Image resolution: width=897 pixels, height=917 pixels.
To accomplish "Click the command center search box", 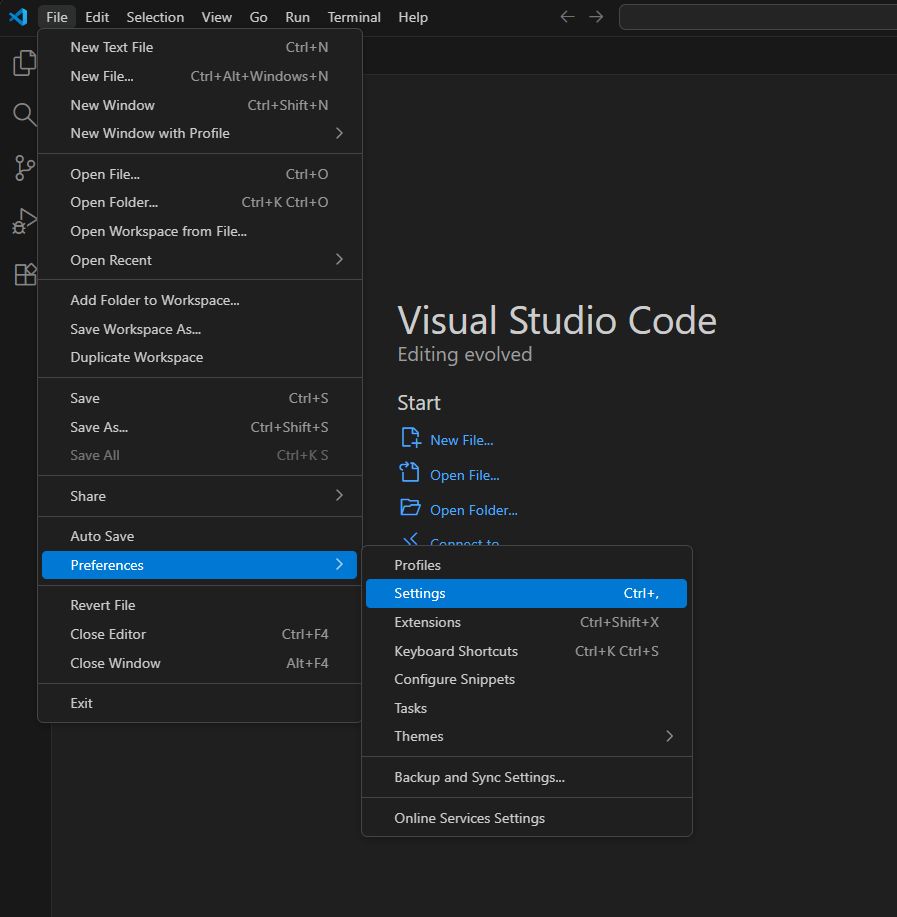I will tap(758, 17).
